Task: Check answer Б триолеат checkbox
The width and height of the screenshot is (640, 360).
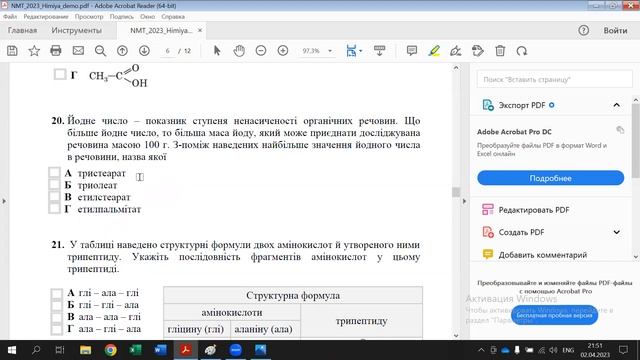Action: tap(54, 184)
